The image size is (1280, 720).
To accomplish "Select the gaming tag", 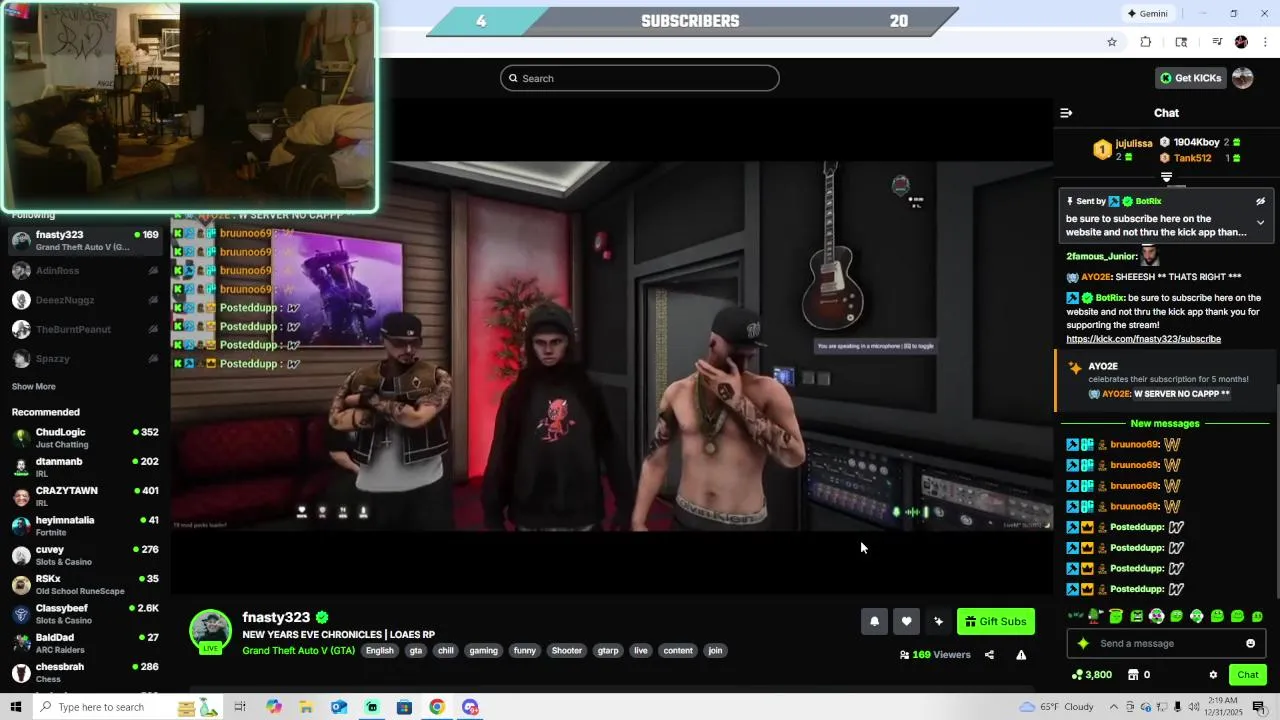I will point(483,650).
